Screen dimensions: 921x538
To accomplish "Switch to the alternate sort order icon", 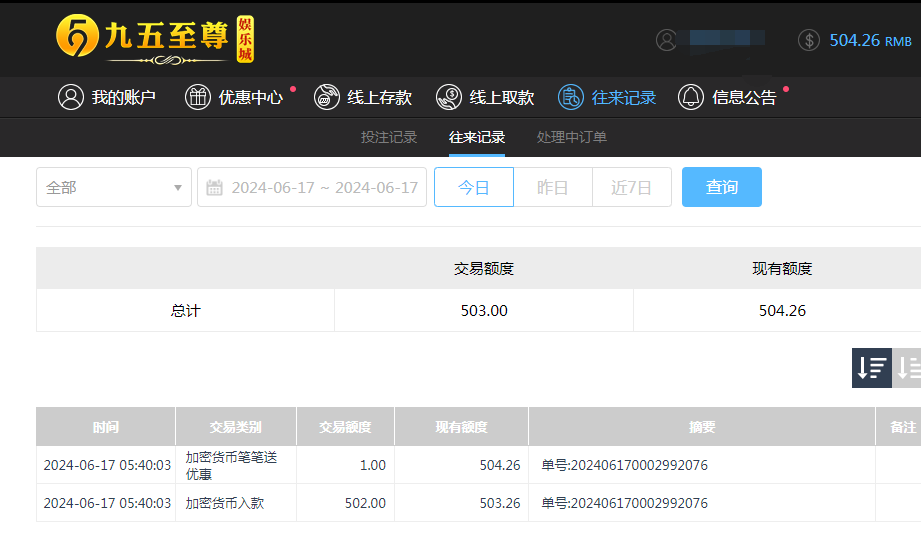I will (908, 368).
